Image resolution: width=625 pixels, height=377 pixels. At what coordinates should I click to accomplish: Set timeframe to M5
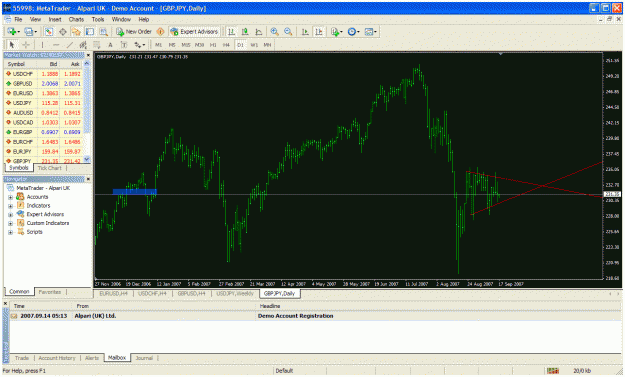tap(172, 45)
